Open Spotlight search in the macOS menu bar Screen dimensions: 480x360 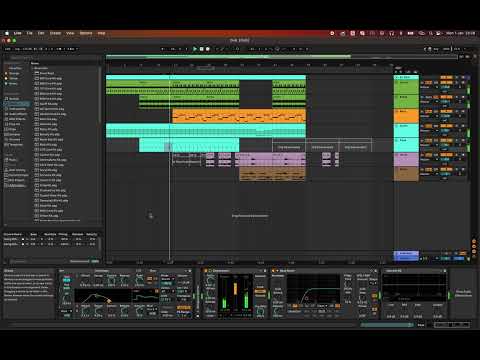(431, 33)
